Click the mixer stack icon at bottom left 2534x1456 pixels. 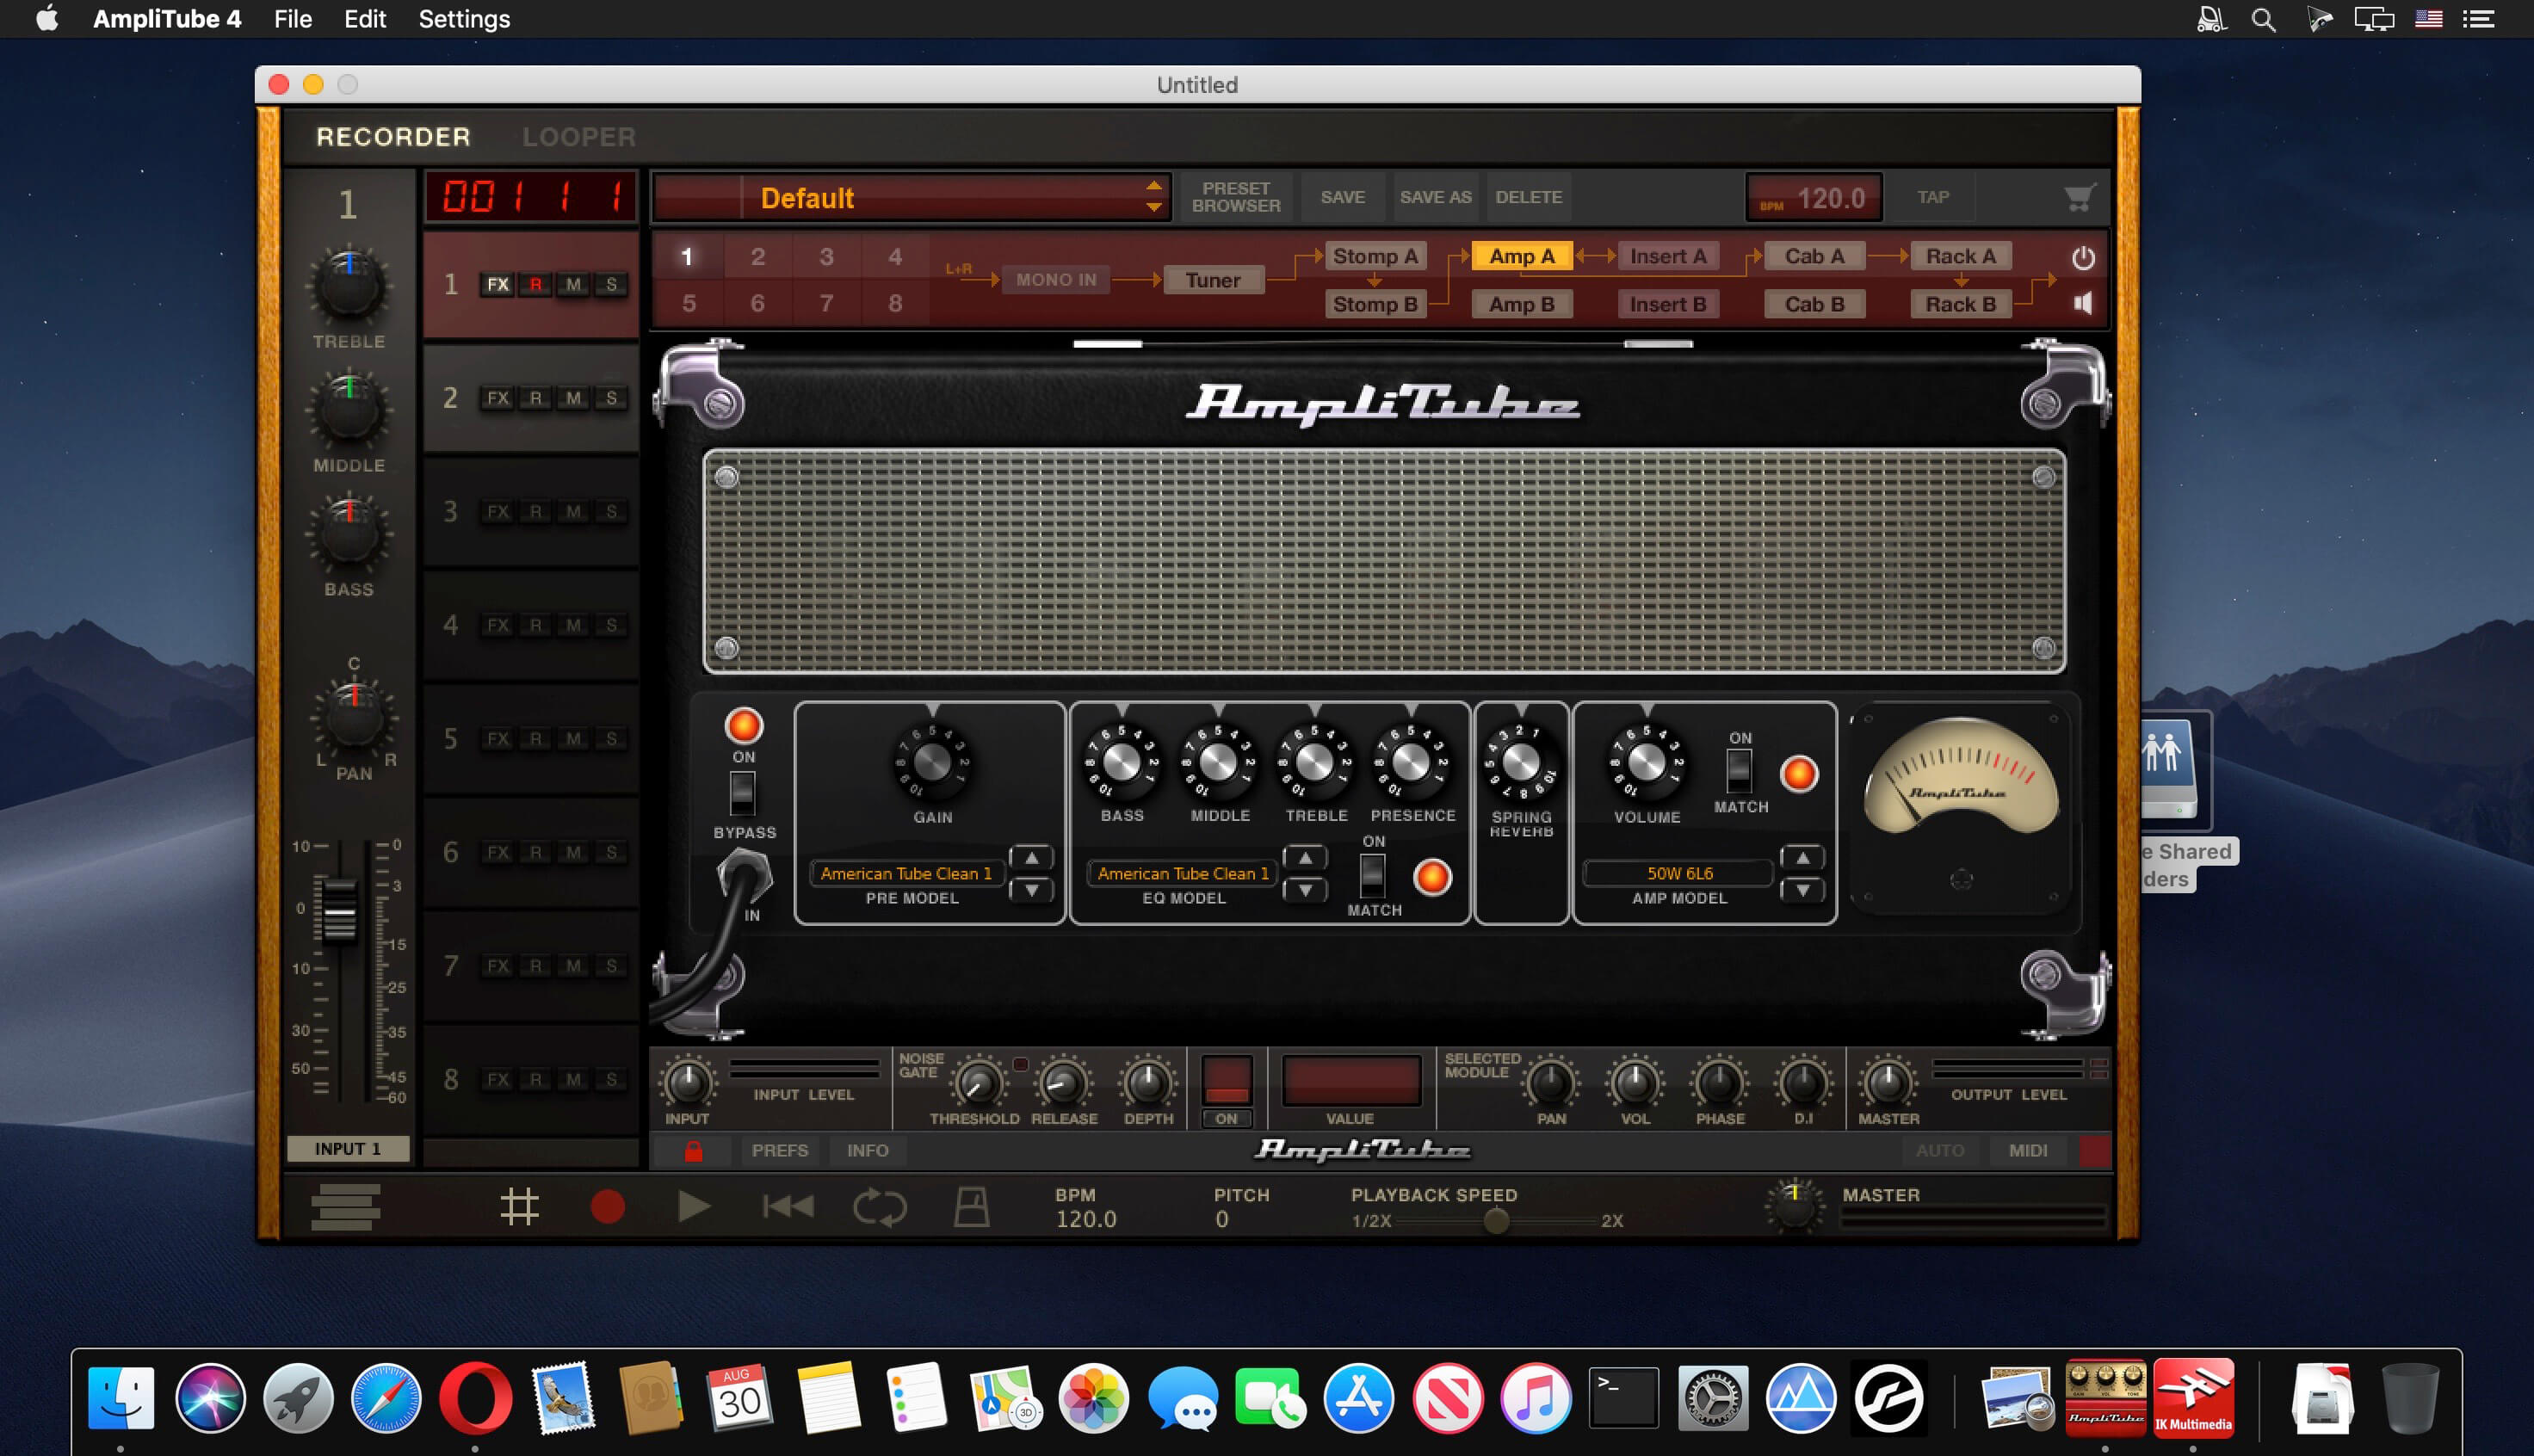tap(345, 1207)
